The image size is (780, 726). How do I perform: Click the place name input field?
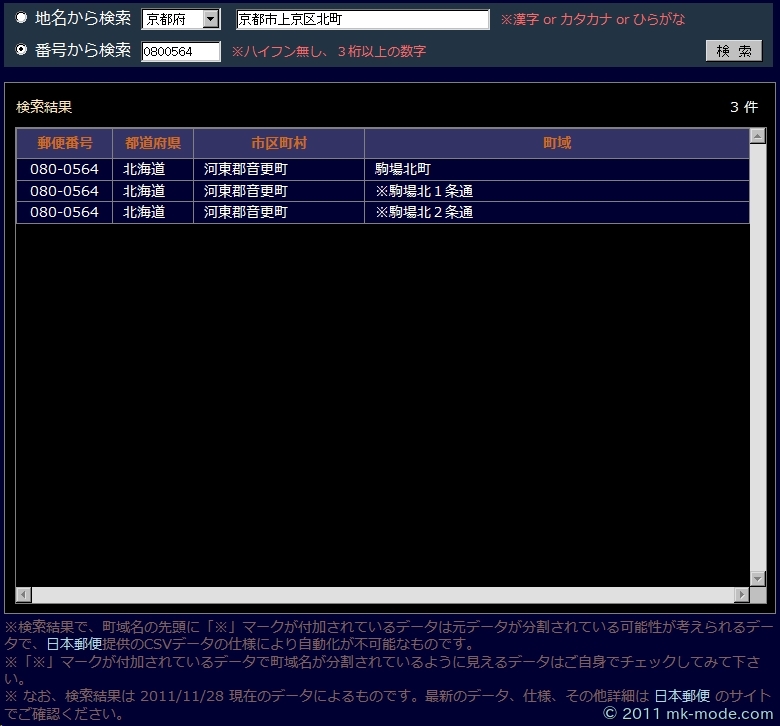pos(362,20)
